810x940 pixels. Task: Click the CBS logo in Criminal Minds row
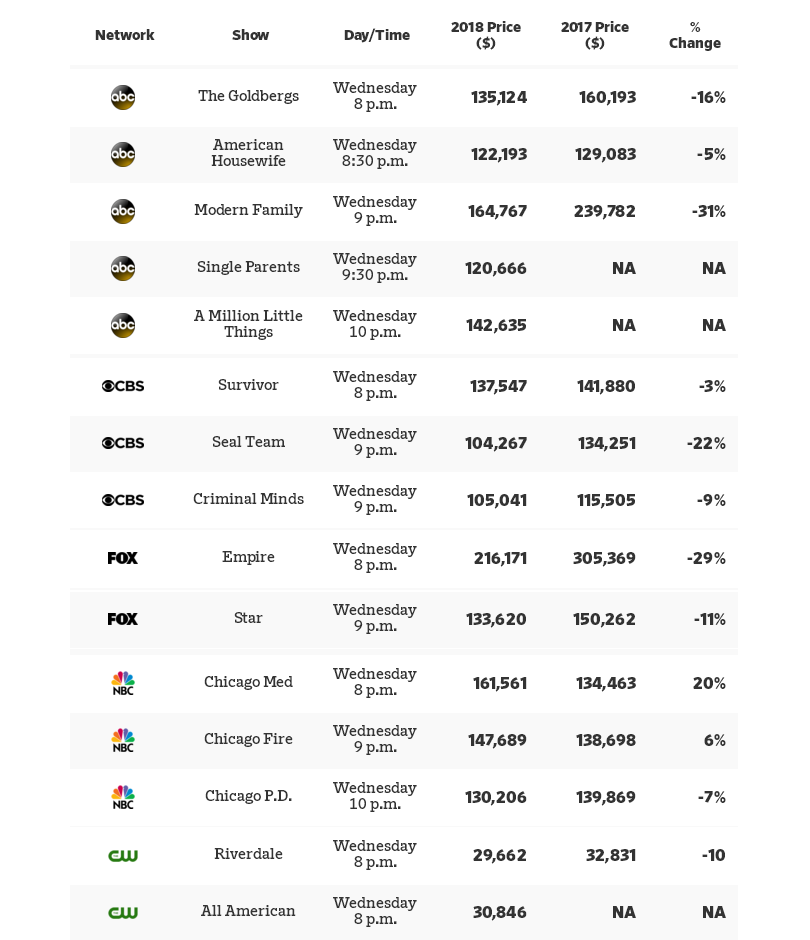click(123, 500)
